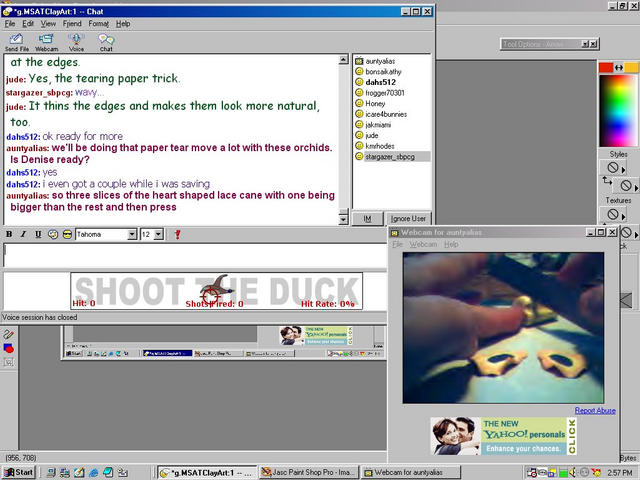The image size is (640, 480).
Task: Click chat scrollbar bottom down arrow
Action: 343,220
